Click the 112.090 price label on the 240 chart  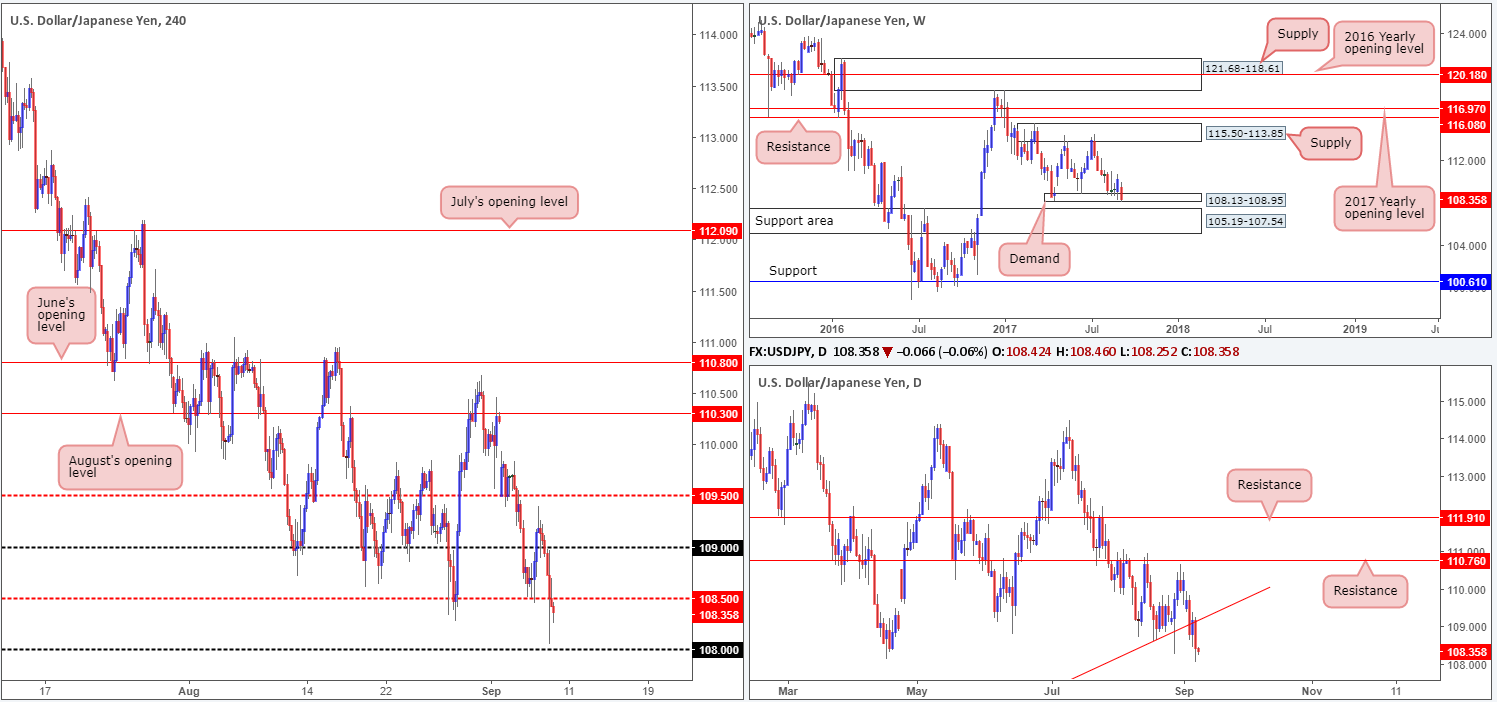[717, 231]
